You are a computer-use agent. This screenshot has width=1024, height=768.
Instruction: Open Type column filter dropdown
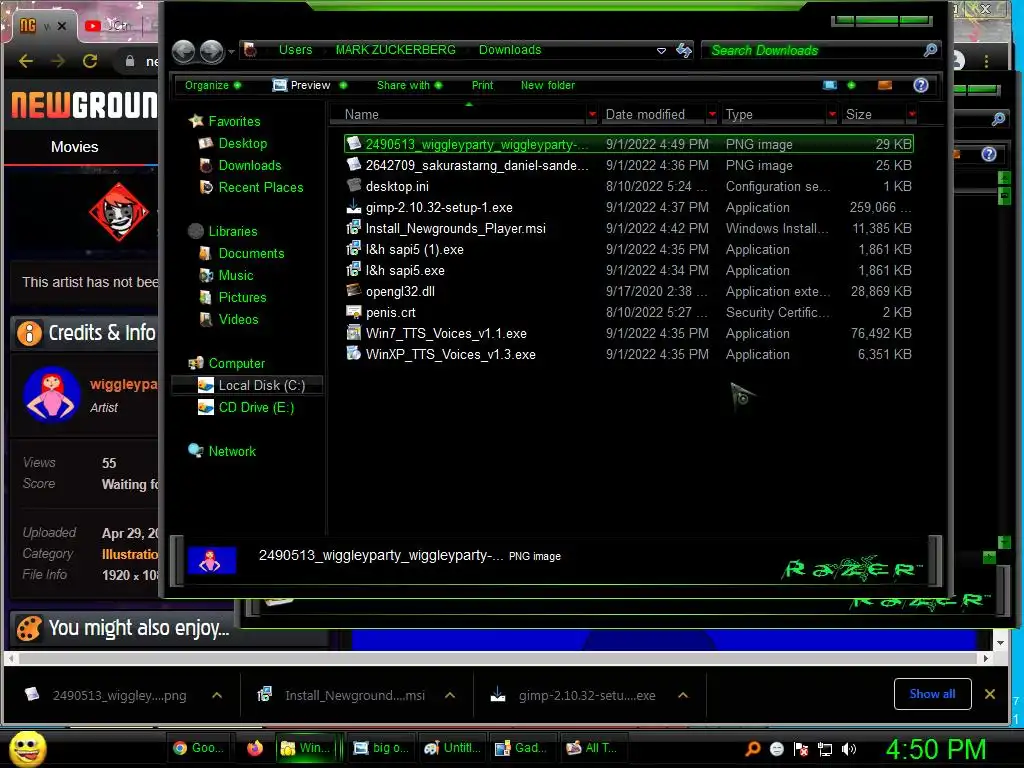pos(832,114)
